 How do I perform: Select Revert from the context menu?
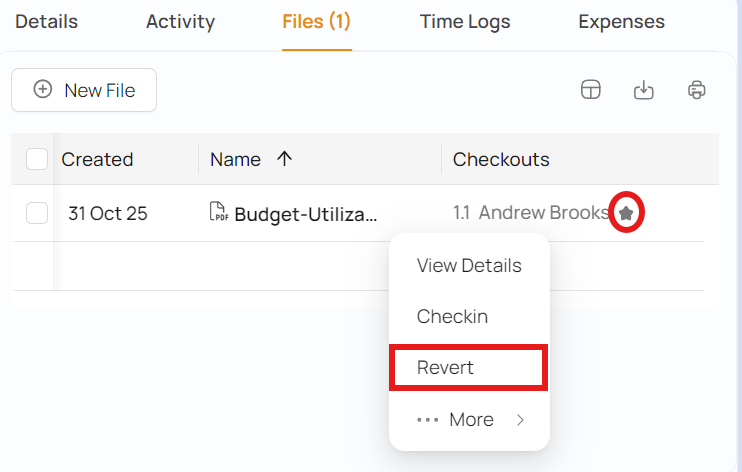(446, 367)
